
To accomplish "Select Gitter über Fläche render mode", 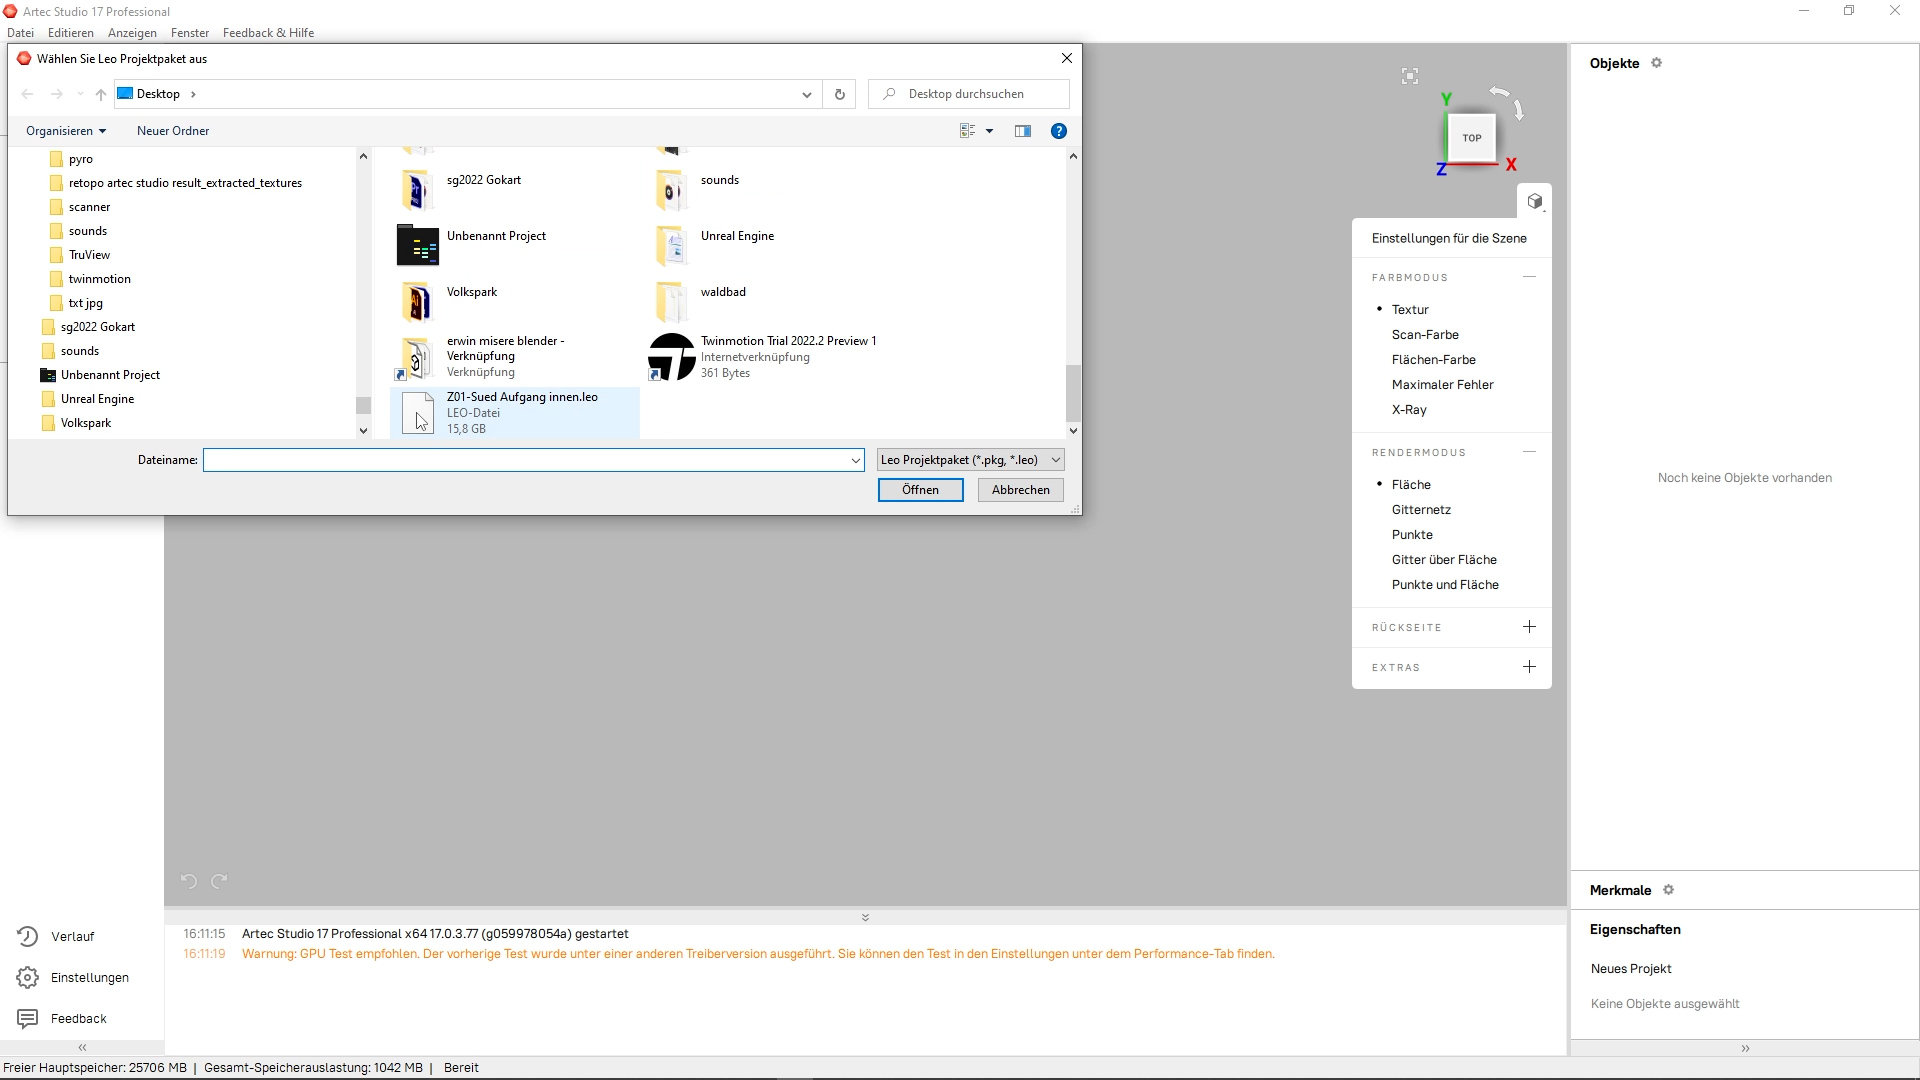I will pyautogui.click(x=1444, y=560).
